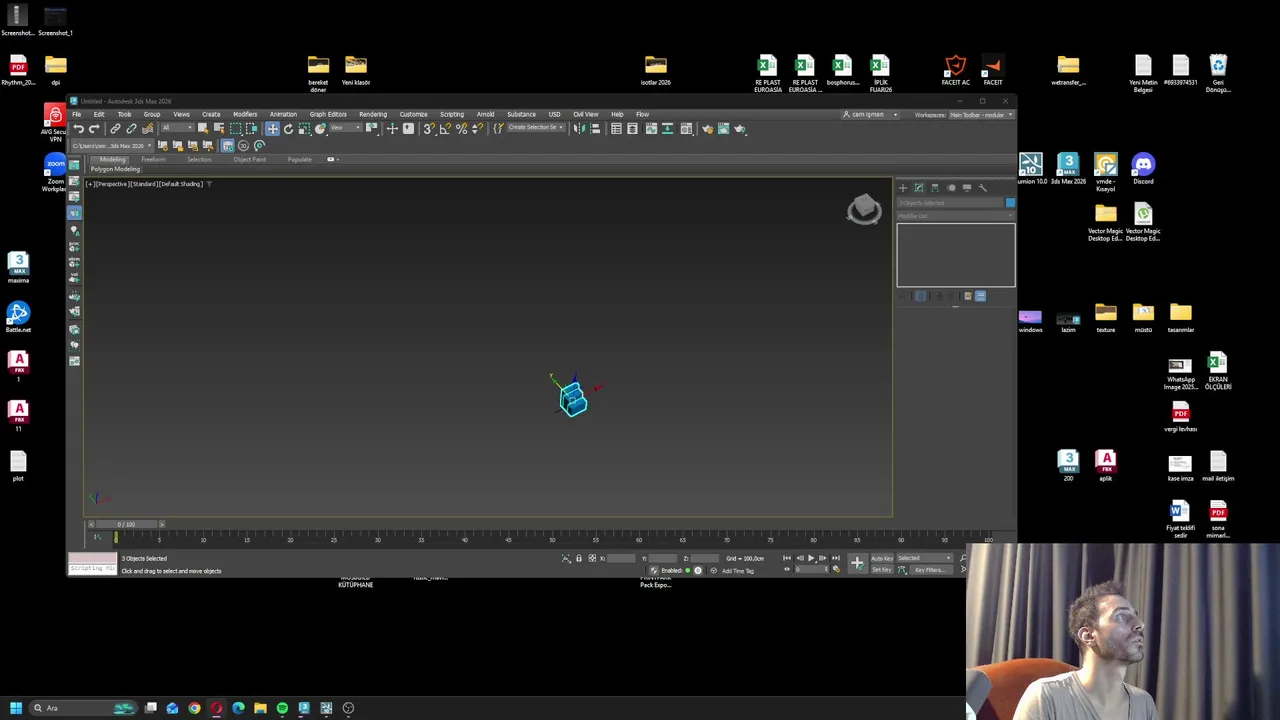Click the Set Key button
Image resolution: width=1280 pixels, height=720 pixels.
[x=882, y=570]
